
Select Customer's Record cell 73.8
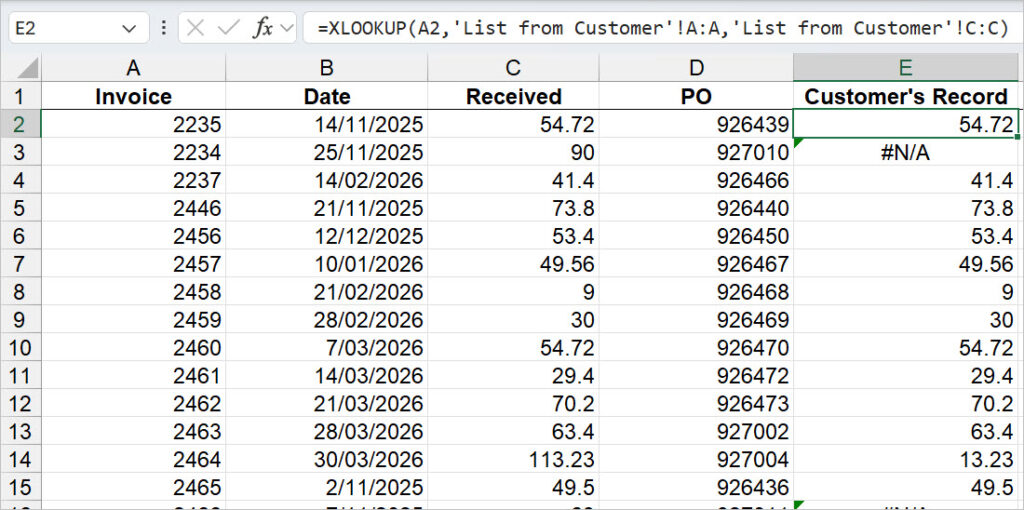pyautogui.click(x=906, y=208)
